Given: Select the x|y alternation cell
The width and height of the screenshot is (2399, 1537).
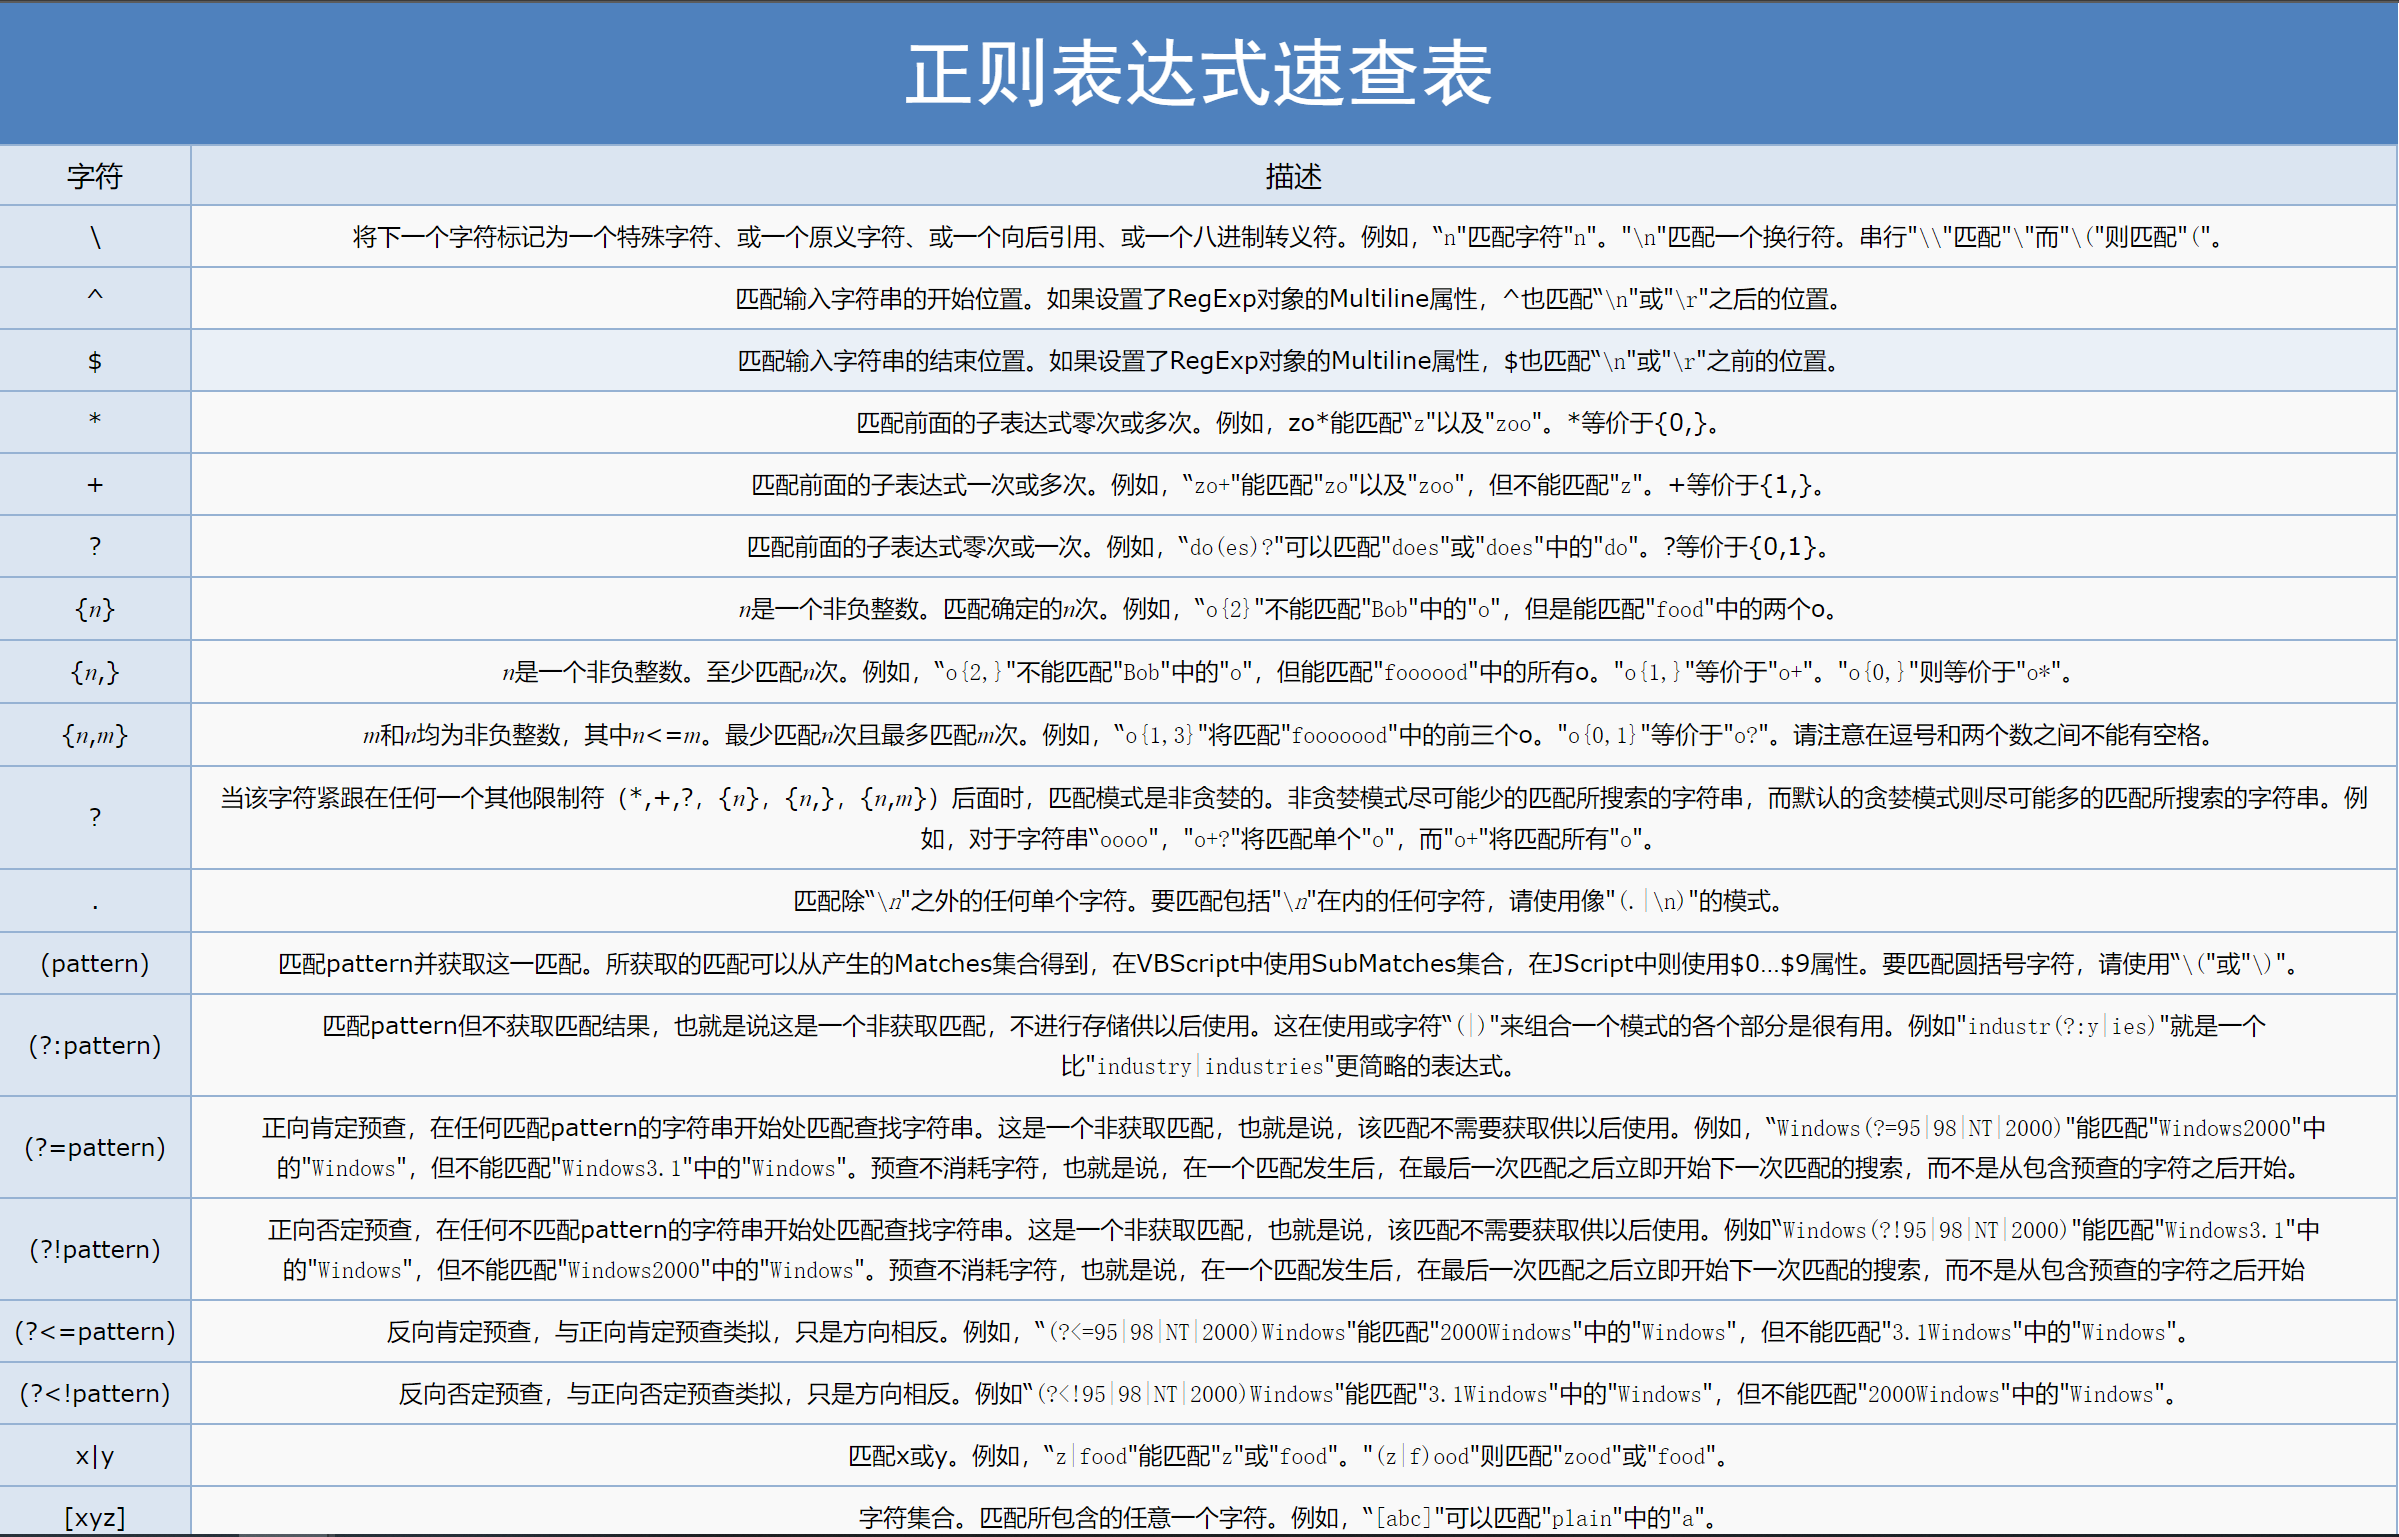Looking at the screenshot, I should click(95, 1455).
